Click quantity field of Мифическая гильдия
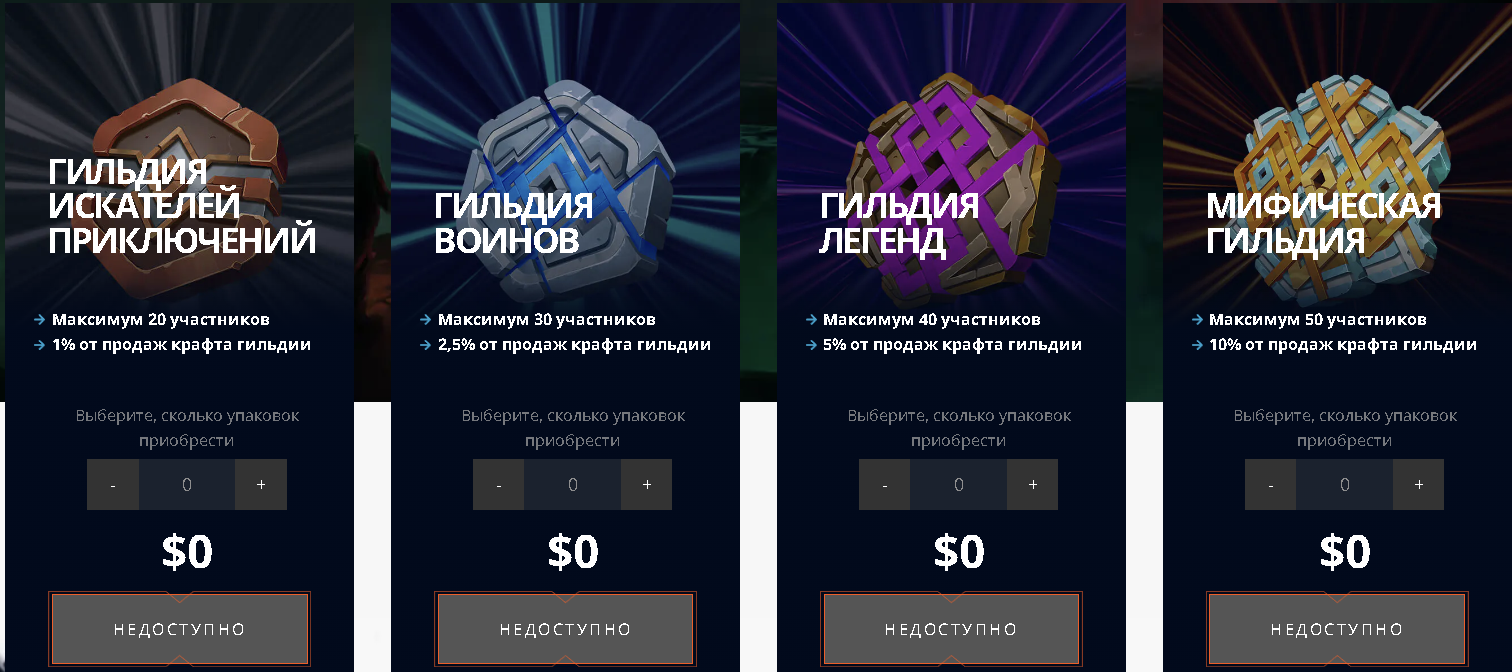Image resolution: width=1512 pixels, height=672 pixels. (x=1345, y=485)
